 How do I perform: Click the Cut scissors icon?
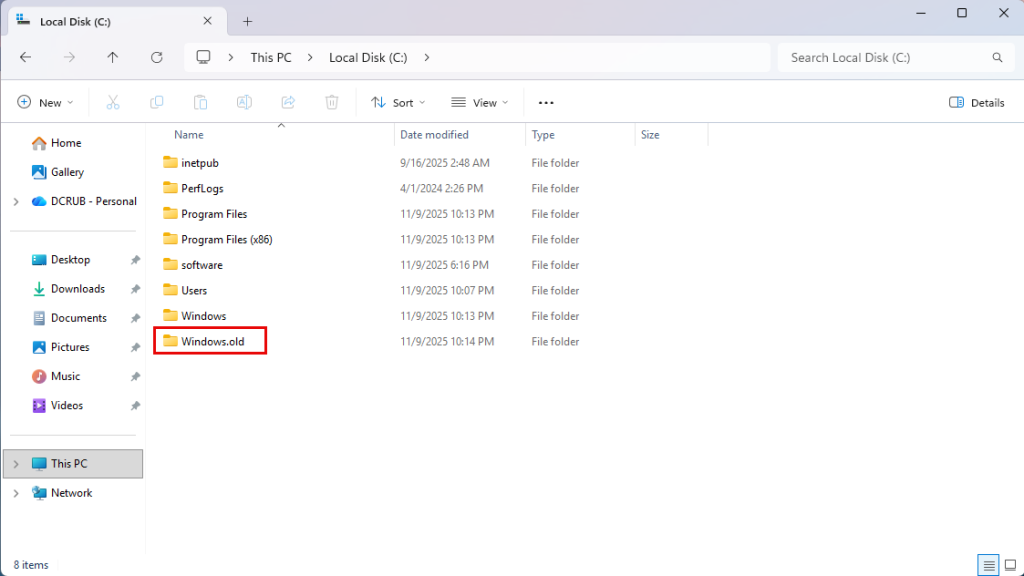click(x=113, y=103)
